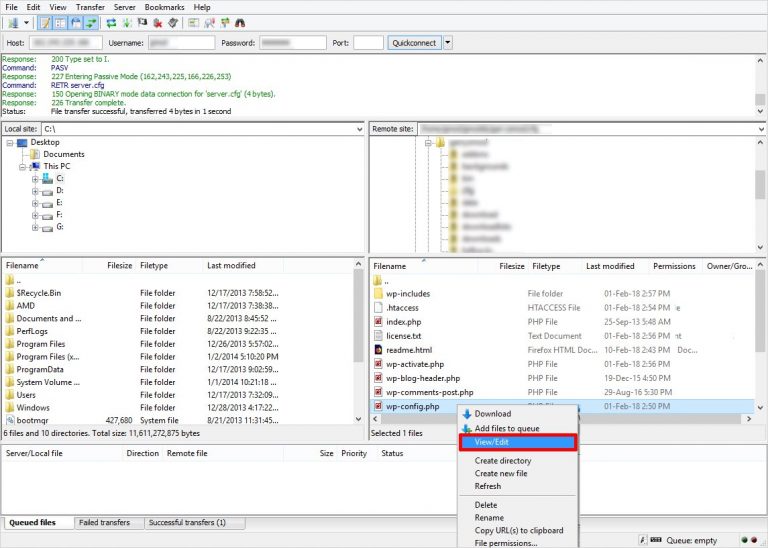This screenshot has height=548, width=768.
Task: Open the Site Manager icon
Action: (x=13, y=23)
